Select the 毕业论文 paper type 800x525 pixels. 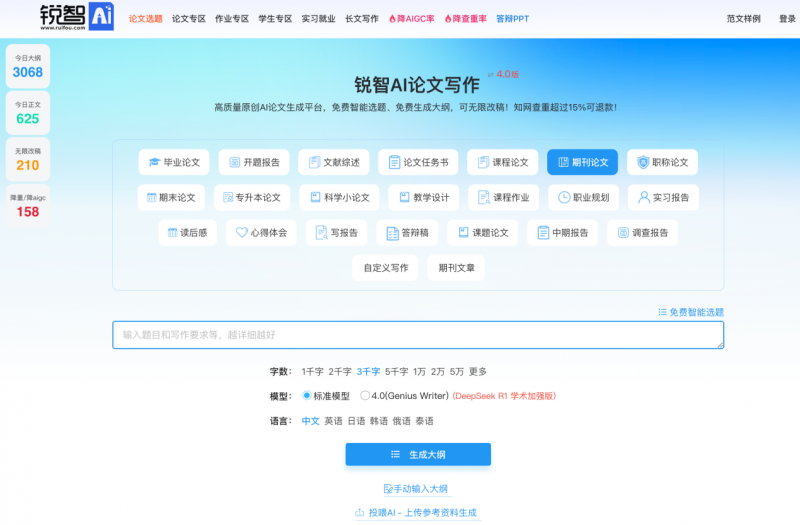coord(174,162)
